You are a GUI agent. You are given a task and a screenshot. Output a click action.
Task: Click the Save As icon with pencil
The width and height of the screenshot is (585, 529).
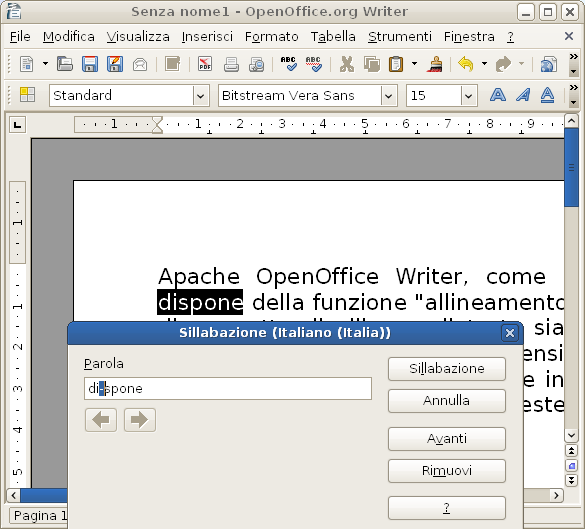click(115, 64)
